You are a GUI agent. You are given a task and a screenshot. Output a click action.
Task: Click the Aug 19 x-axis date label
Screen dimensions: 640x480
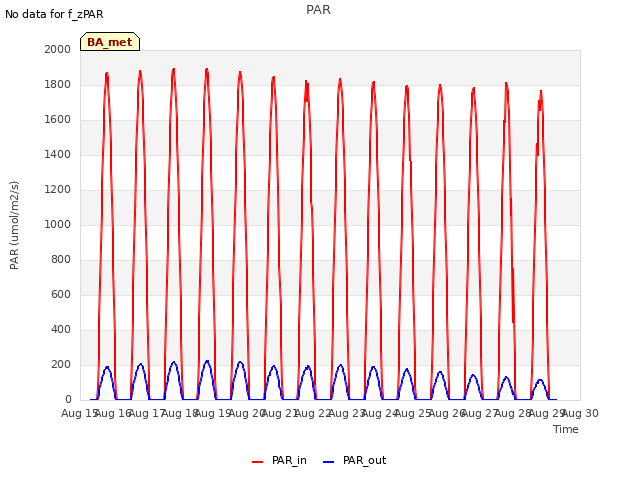coord(213,413)
